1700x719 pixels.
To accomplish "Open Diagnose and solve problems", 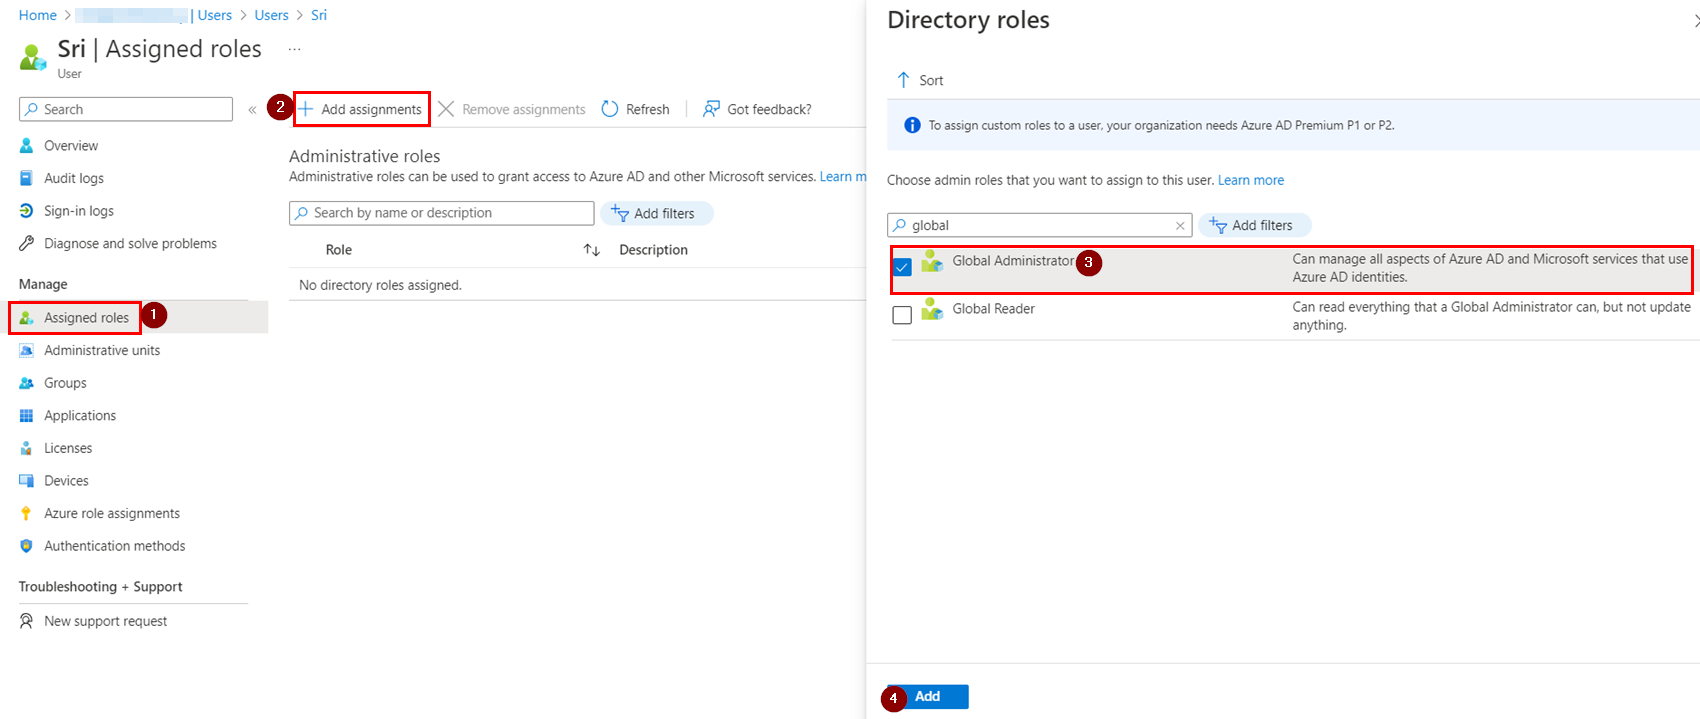I will (x=130, y=244).
